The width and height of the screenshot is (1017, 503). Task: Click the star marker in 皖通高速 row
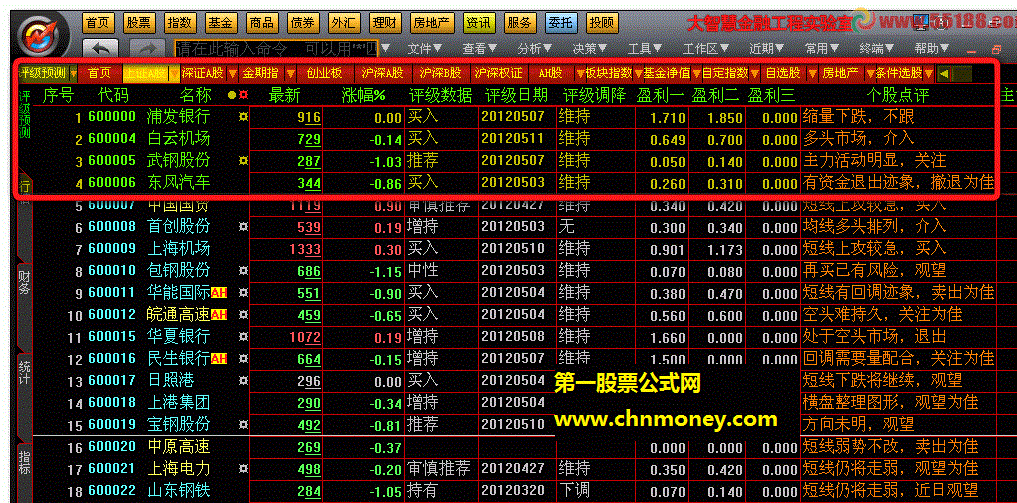click(x=243, y=314)
